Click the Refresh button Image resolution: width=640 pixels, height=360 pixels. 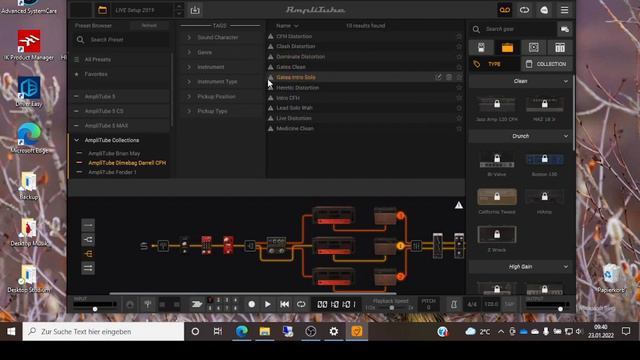149,25
